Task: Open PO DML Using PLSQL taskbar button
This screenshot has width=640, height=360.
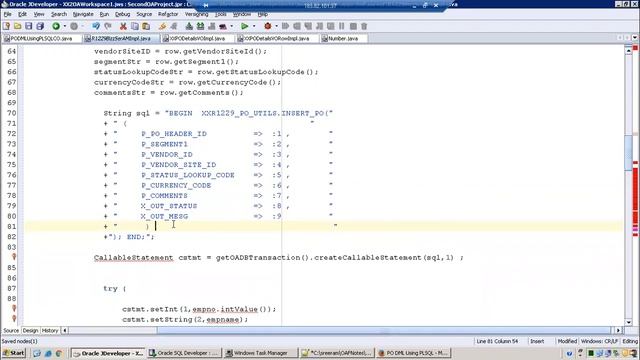Action: click(x=413, y=353)
